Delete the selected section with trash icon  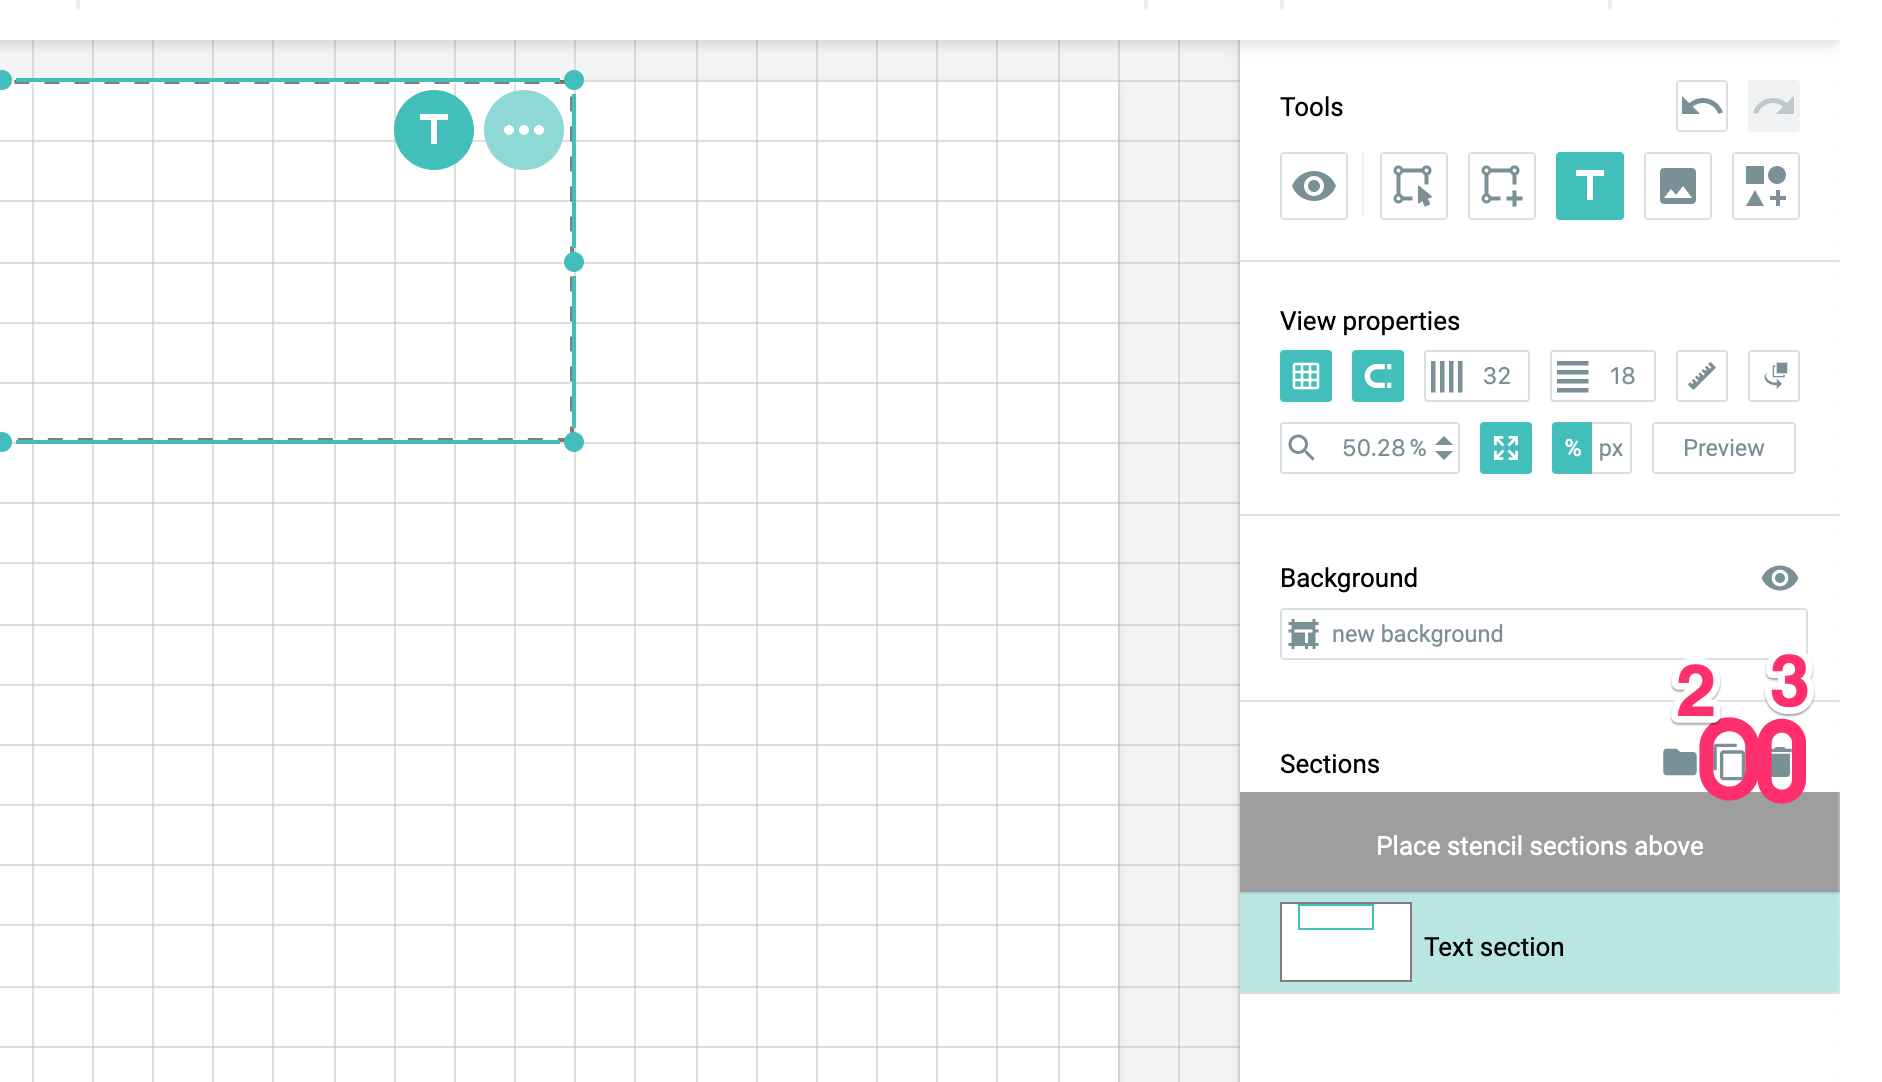tap(1781, 763)
